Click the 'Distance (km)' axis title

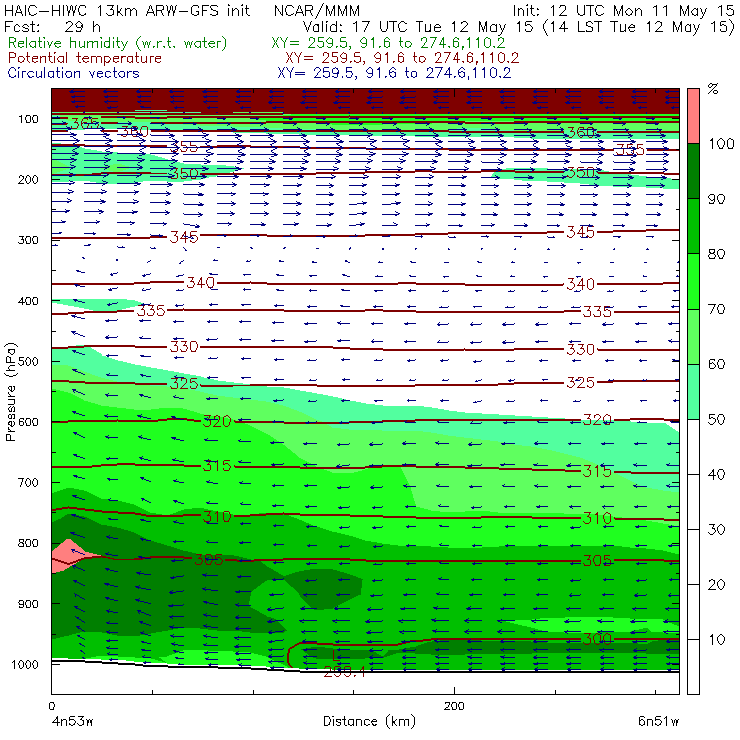(x=369, y=722)
